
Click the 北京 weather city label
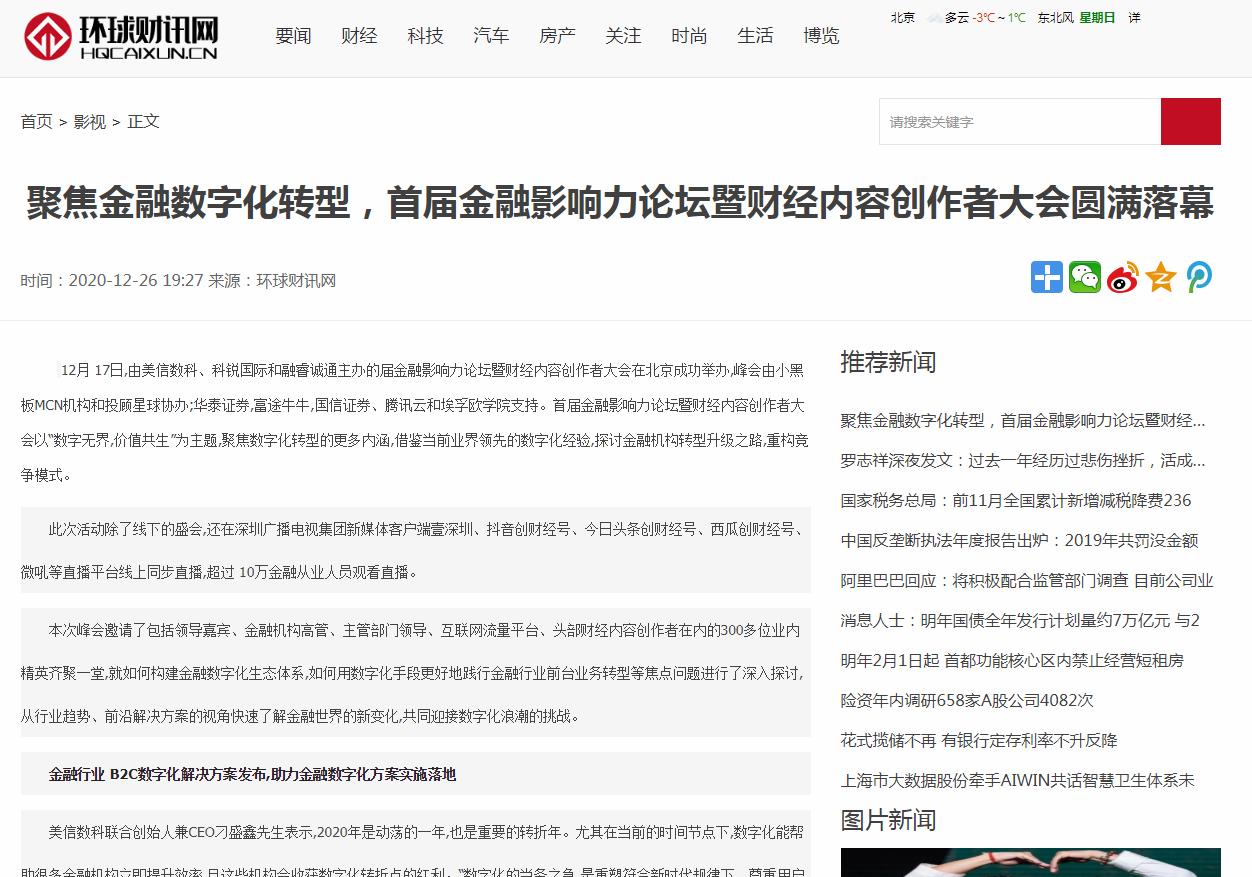(902, 17)
